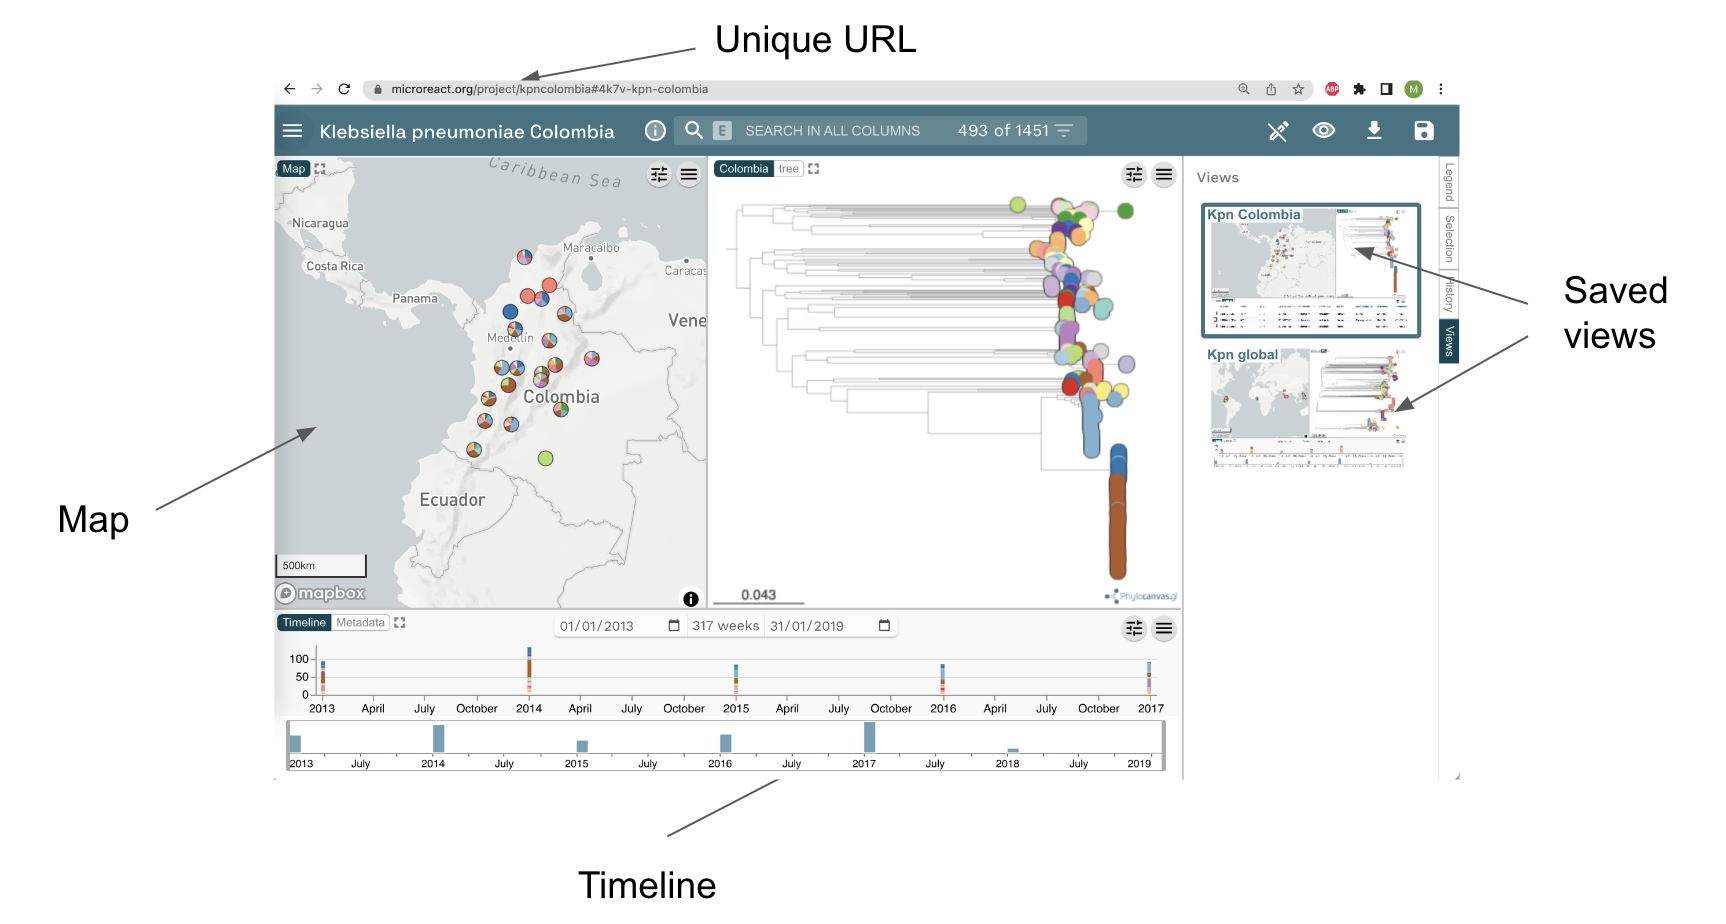This screenshot has width=1726, height=924.
Task: Open view options with the eye icon
Action: (x=1323, y=130)
